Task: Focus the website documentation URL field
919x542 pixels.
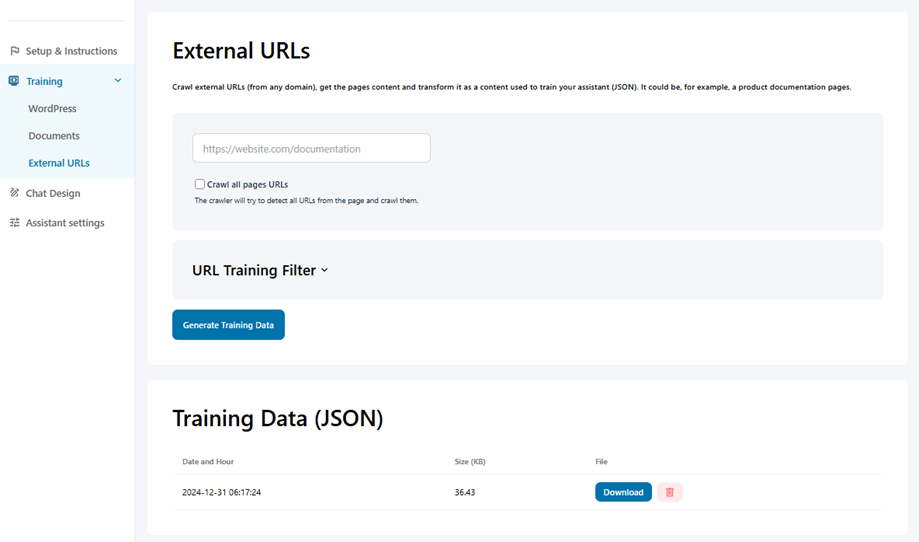Action: tap(311, 149)
